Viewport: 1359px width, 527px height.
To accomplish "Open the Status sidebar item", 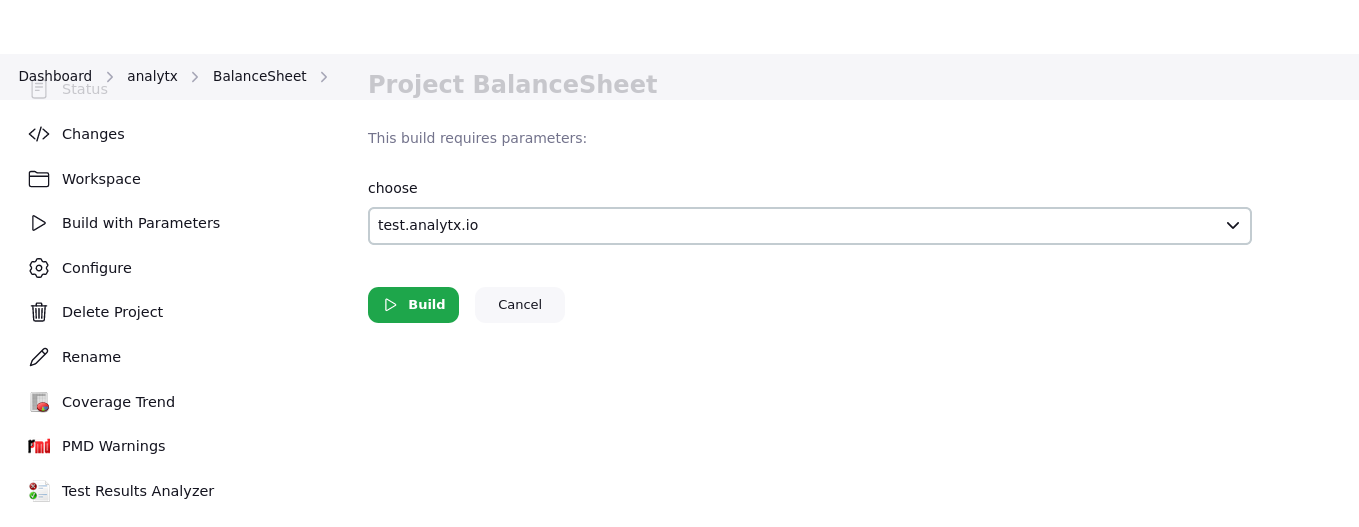I will pyautogui.click(x=84, y=90).
